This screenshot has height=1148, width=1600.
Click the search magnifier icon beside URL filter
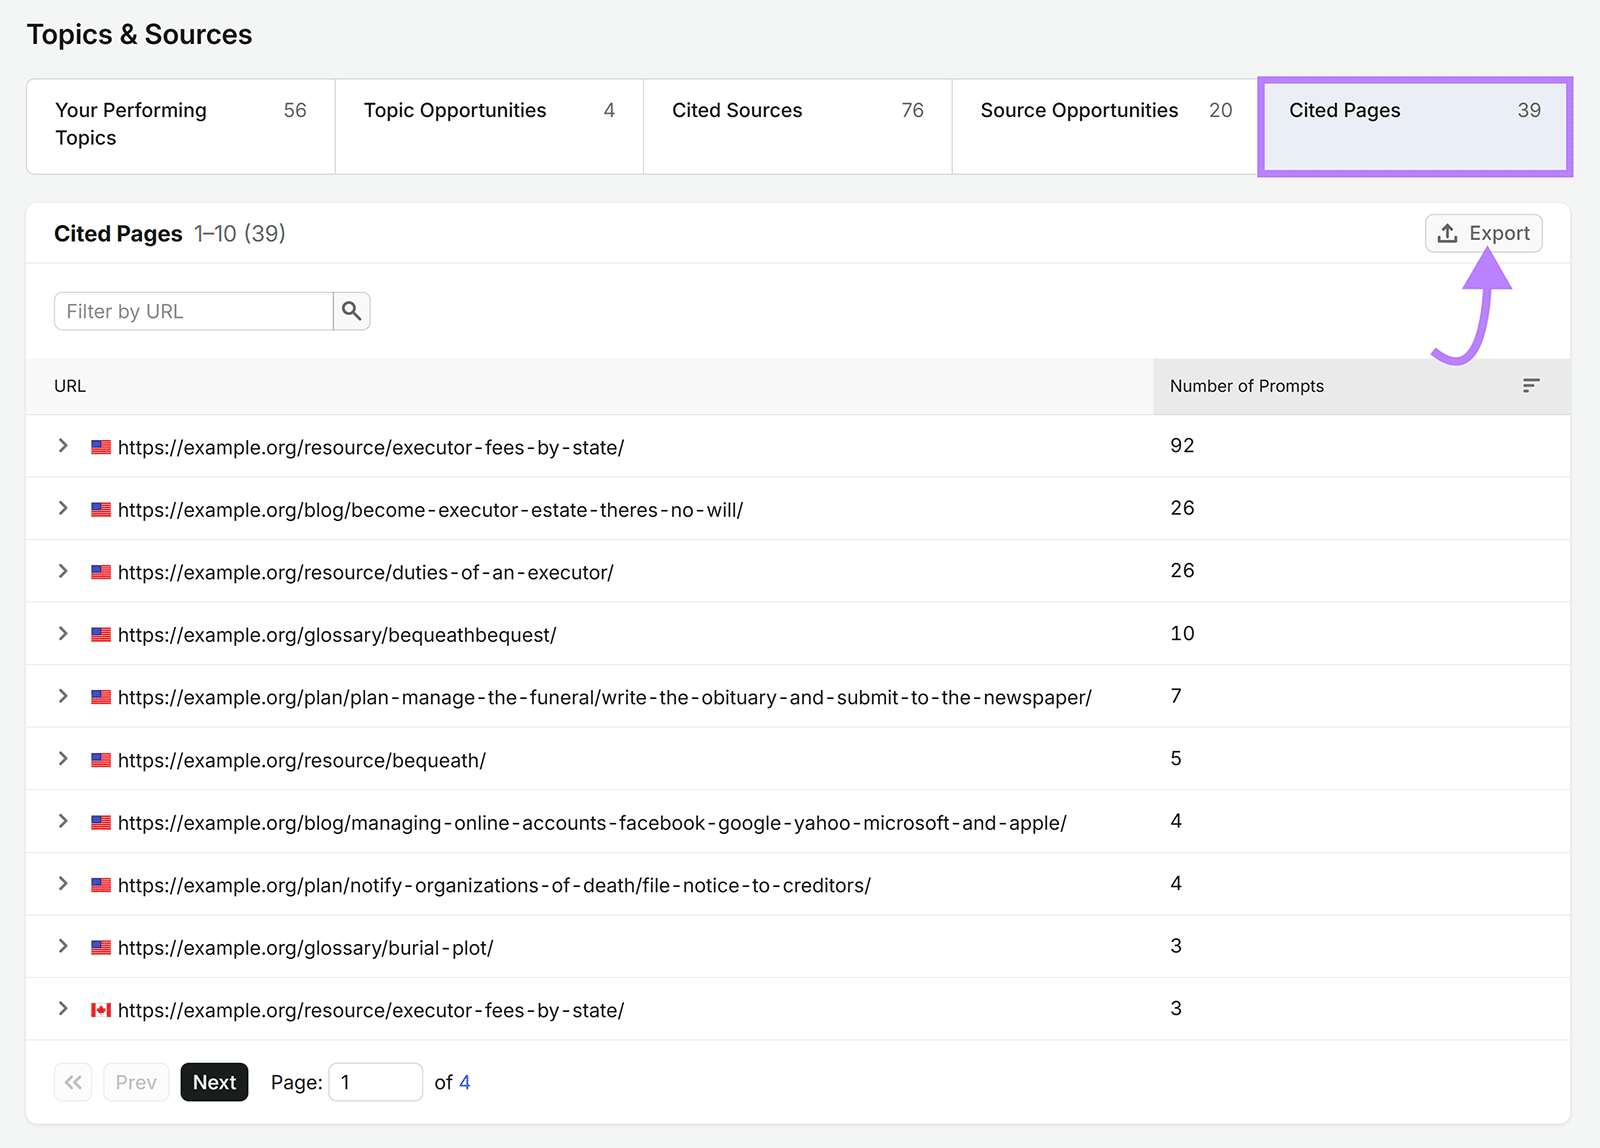pos(351,311)
